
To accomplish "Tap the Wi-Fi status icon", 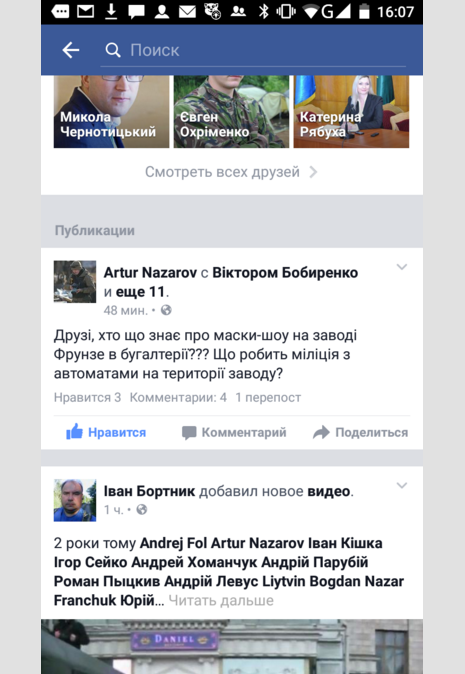I will pos(311,12).
